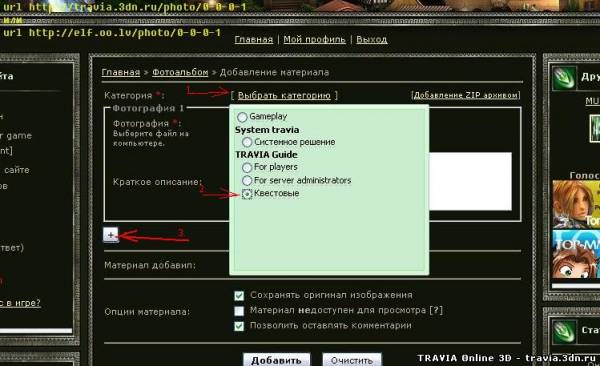600x366 pixels.
Task: Open the TOP-MMO cartoon banner thumbnail
Action: [x=576, y=254]
